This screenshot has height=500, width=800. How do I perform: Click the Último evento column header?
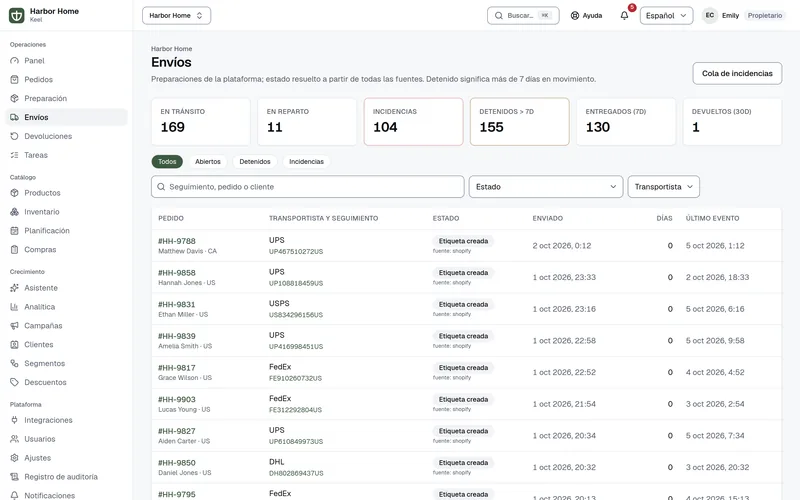point(712,218)
